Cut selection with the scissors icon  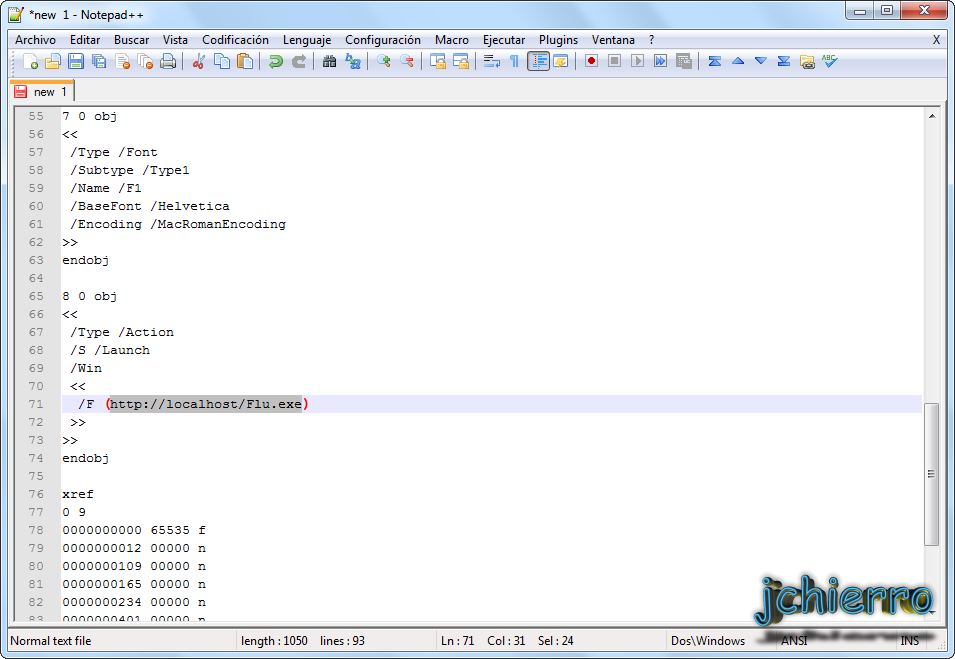(199, 62)
